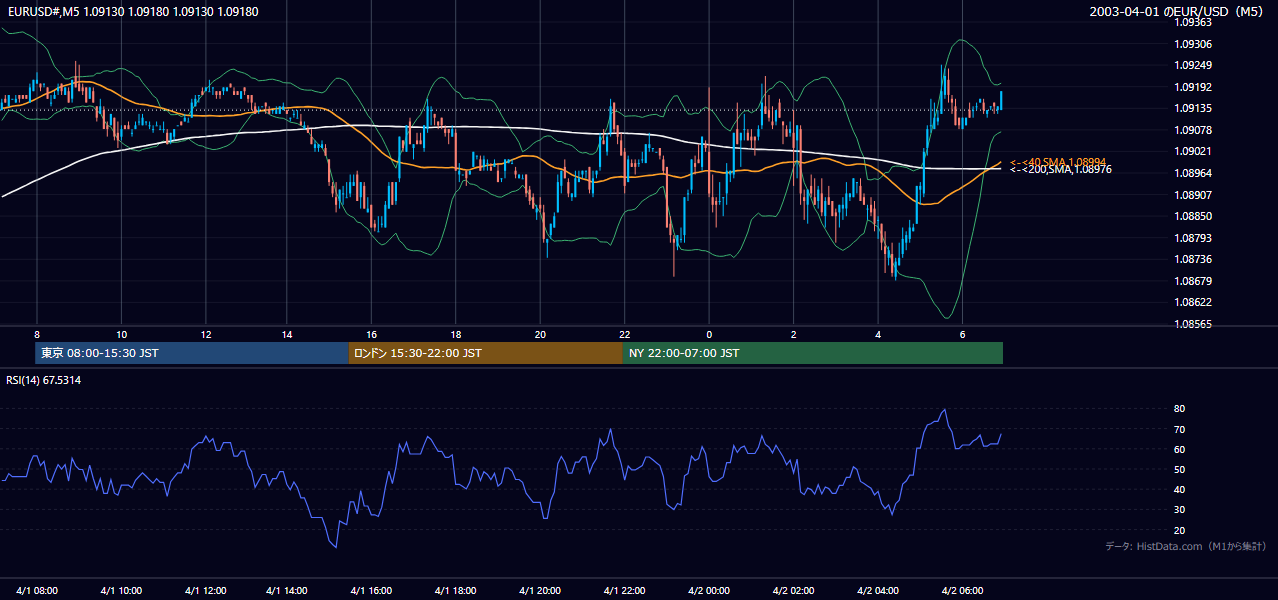The image size is (1278, 600).
Task: Click RSI scale value 60
Action: click(1179, 449)
